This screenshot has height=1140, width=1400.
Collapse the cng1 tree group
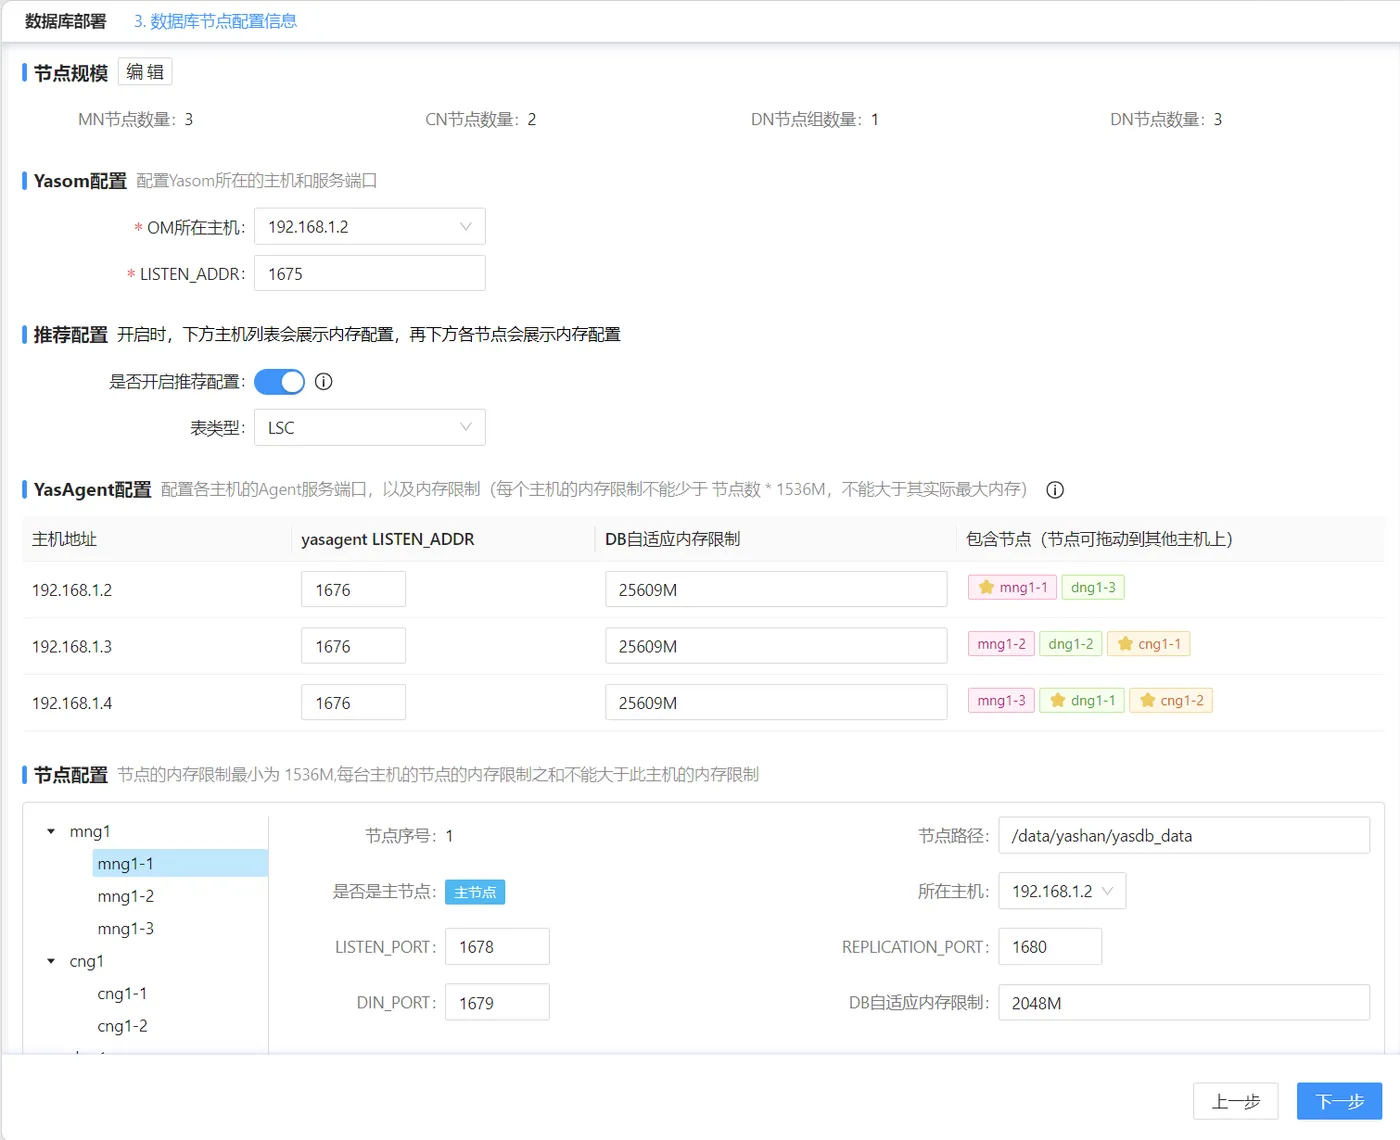coord(51,962)
